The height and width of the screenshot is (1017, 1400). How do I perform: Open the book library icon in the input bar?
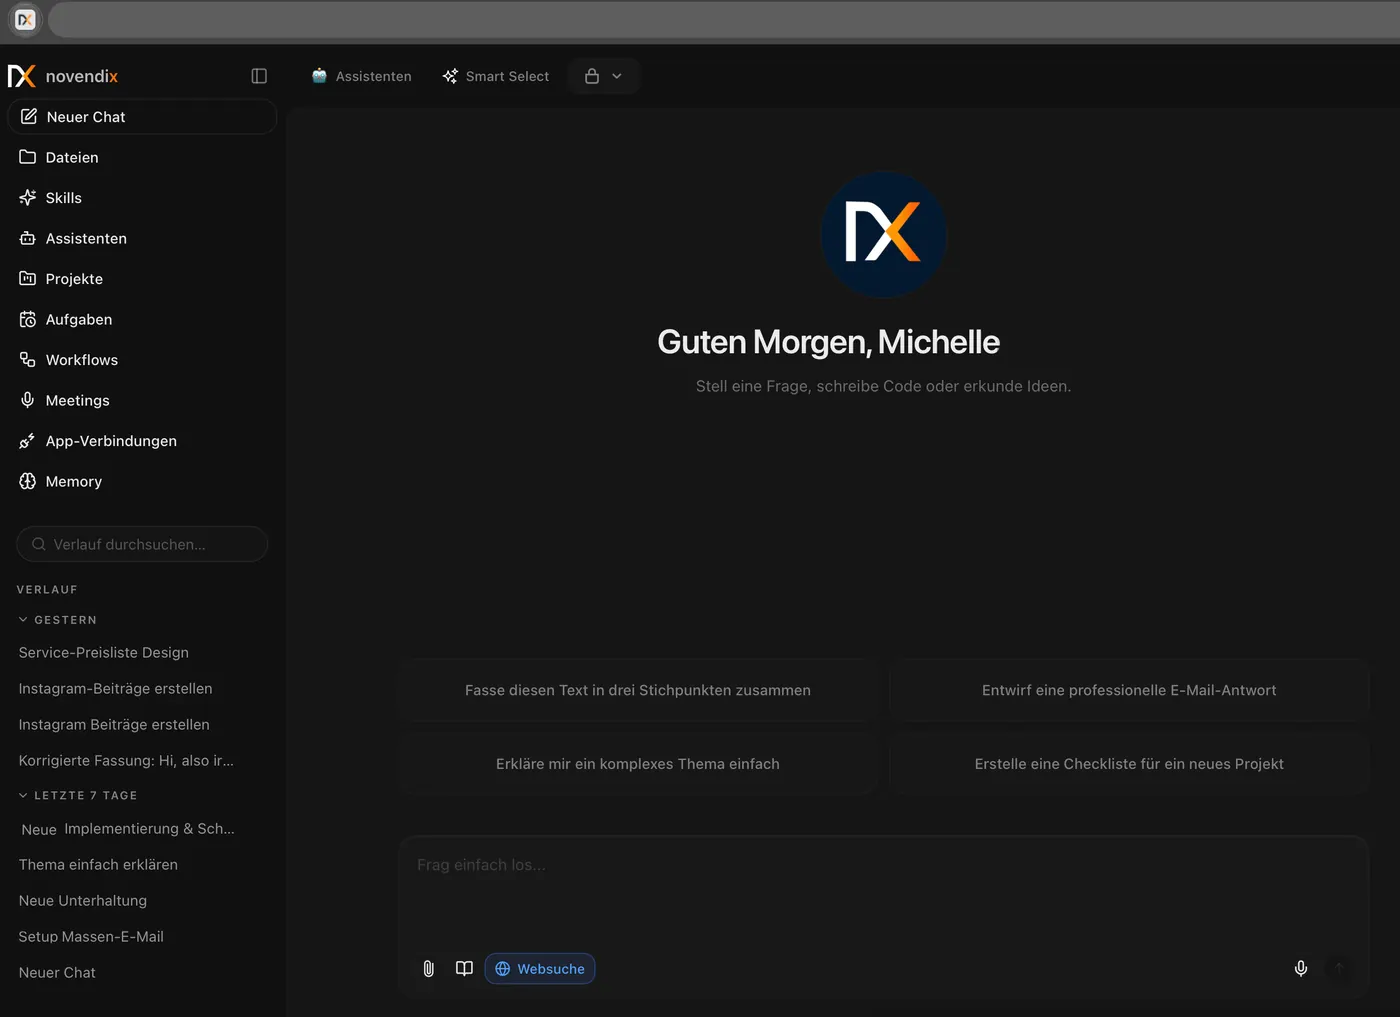[x=464, y=968]
